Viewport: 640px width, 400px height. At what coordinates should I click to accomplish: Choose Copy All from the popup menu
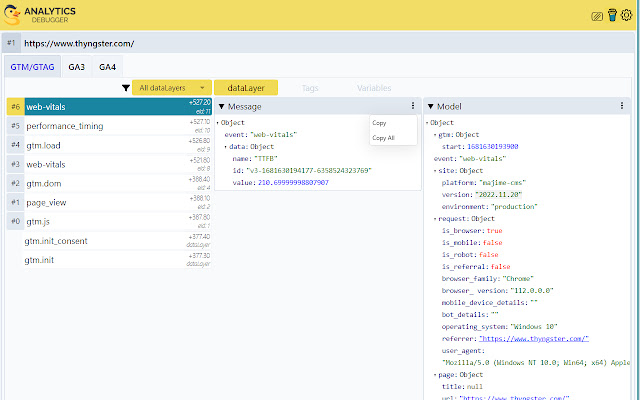point(383,138)
